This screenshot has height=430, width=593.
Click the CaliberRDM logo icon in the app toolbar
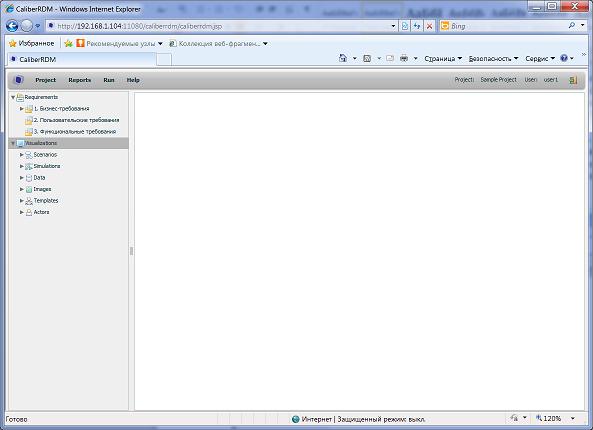pyautogui.click(x=19, y=80)
